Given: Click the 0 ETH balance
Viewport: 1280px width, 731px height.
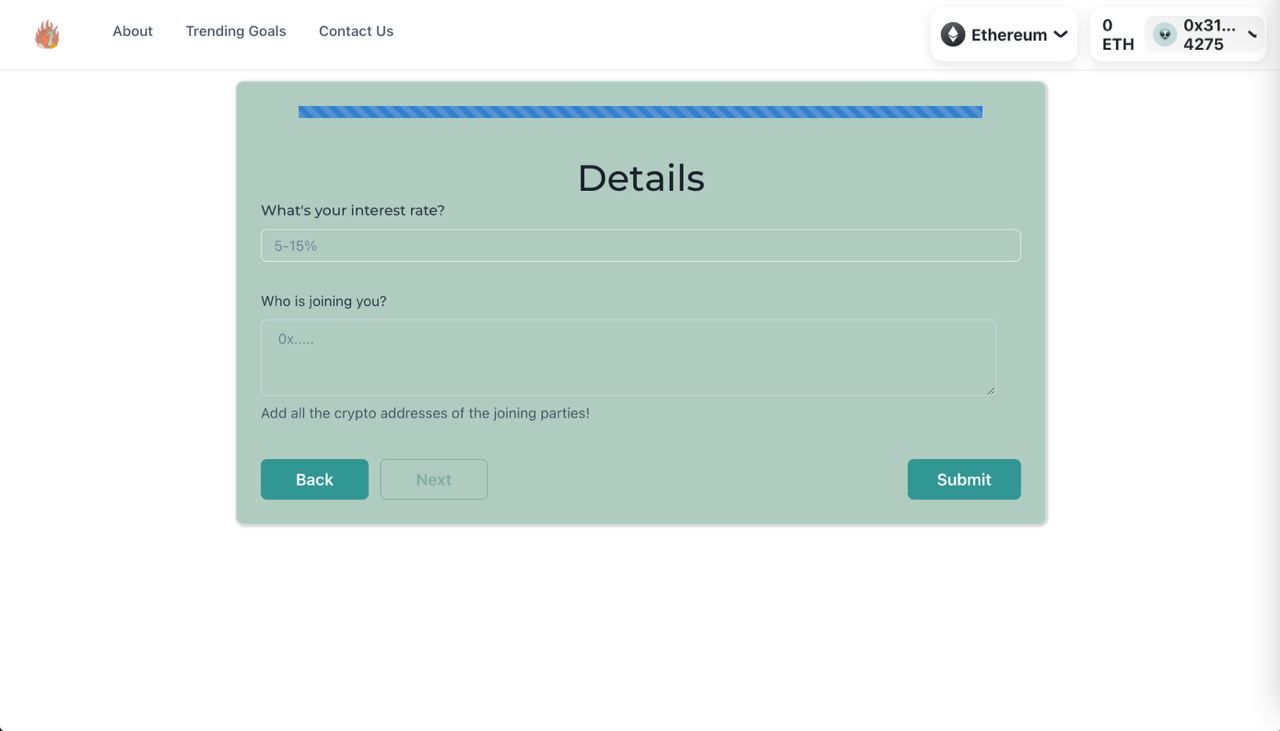Looking at the screenshot, I should (1118, 35).
